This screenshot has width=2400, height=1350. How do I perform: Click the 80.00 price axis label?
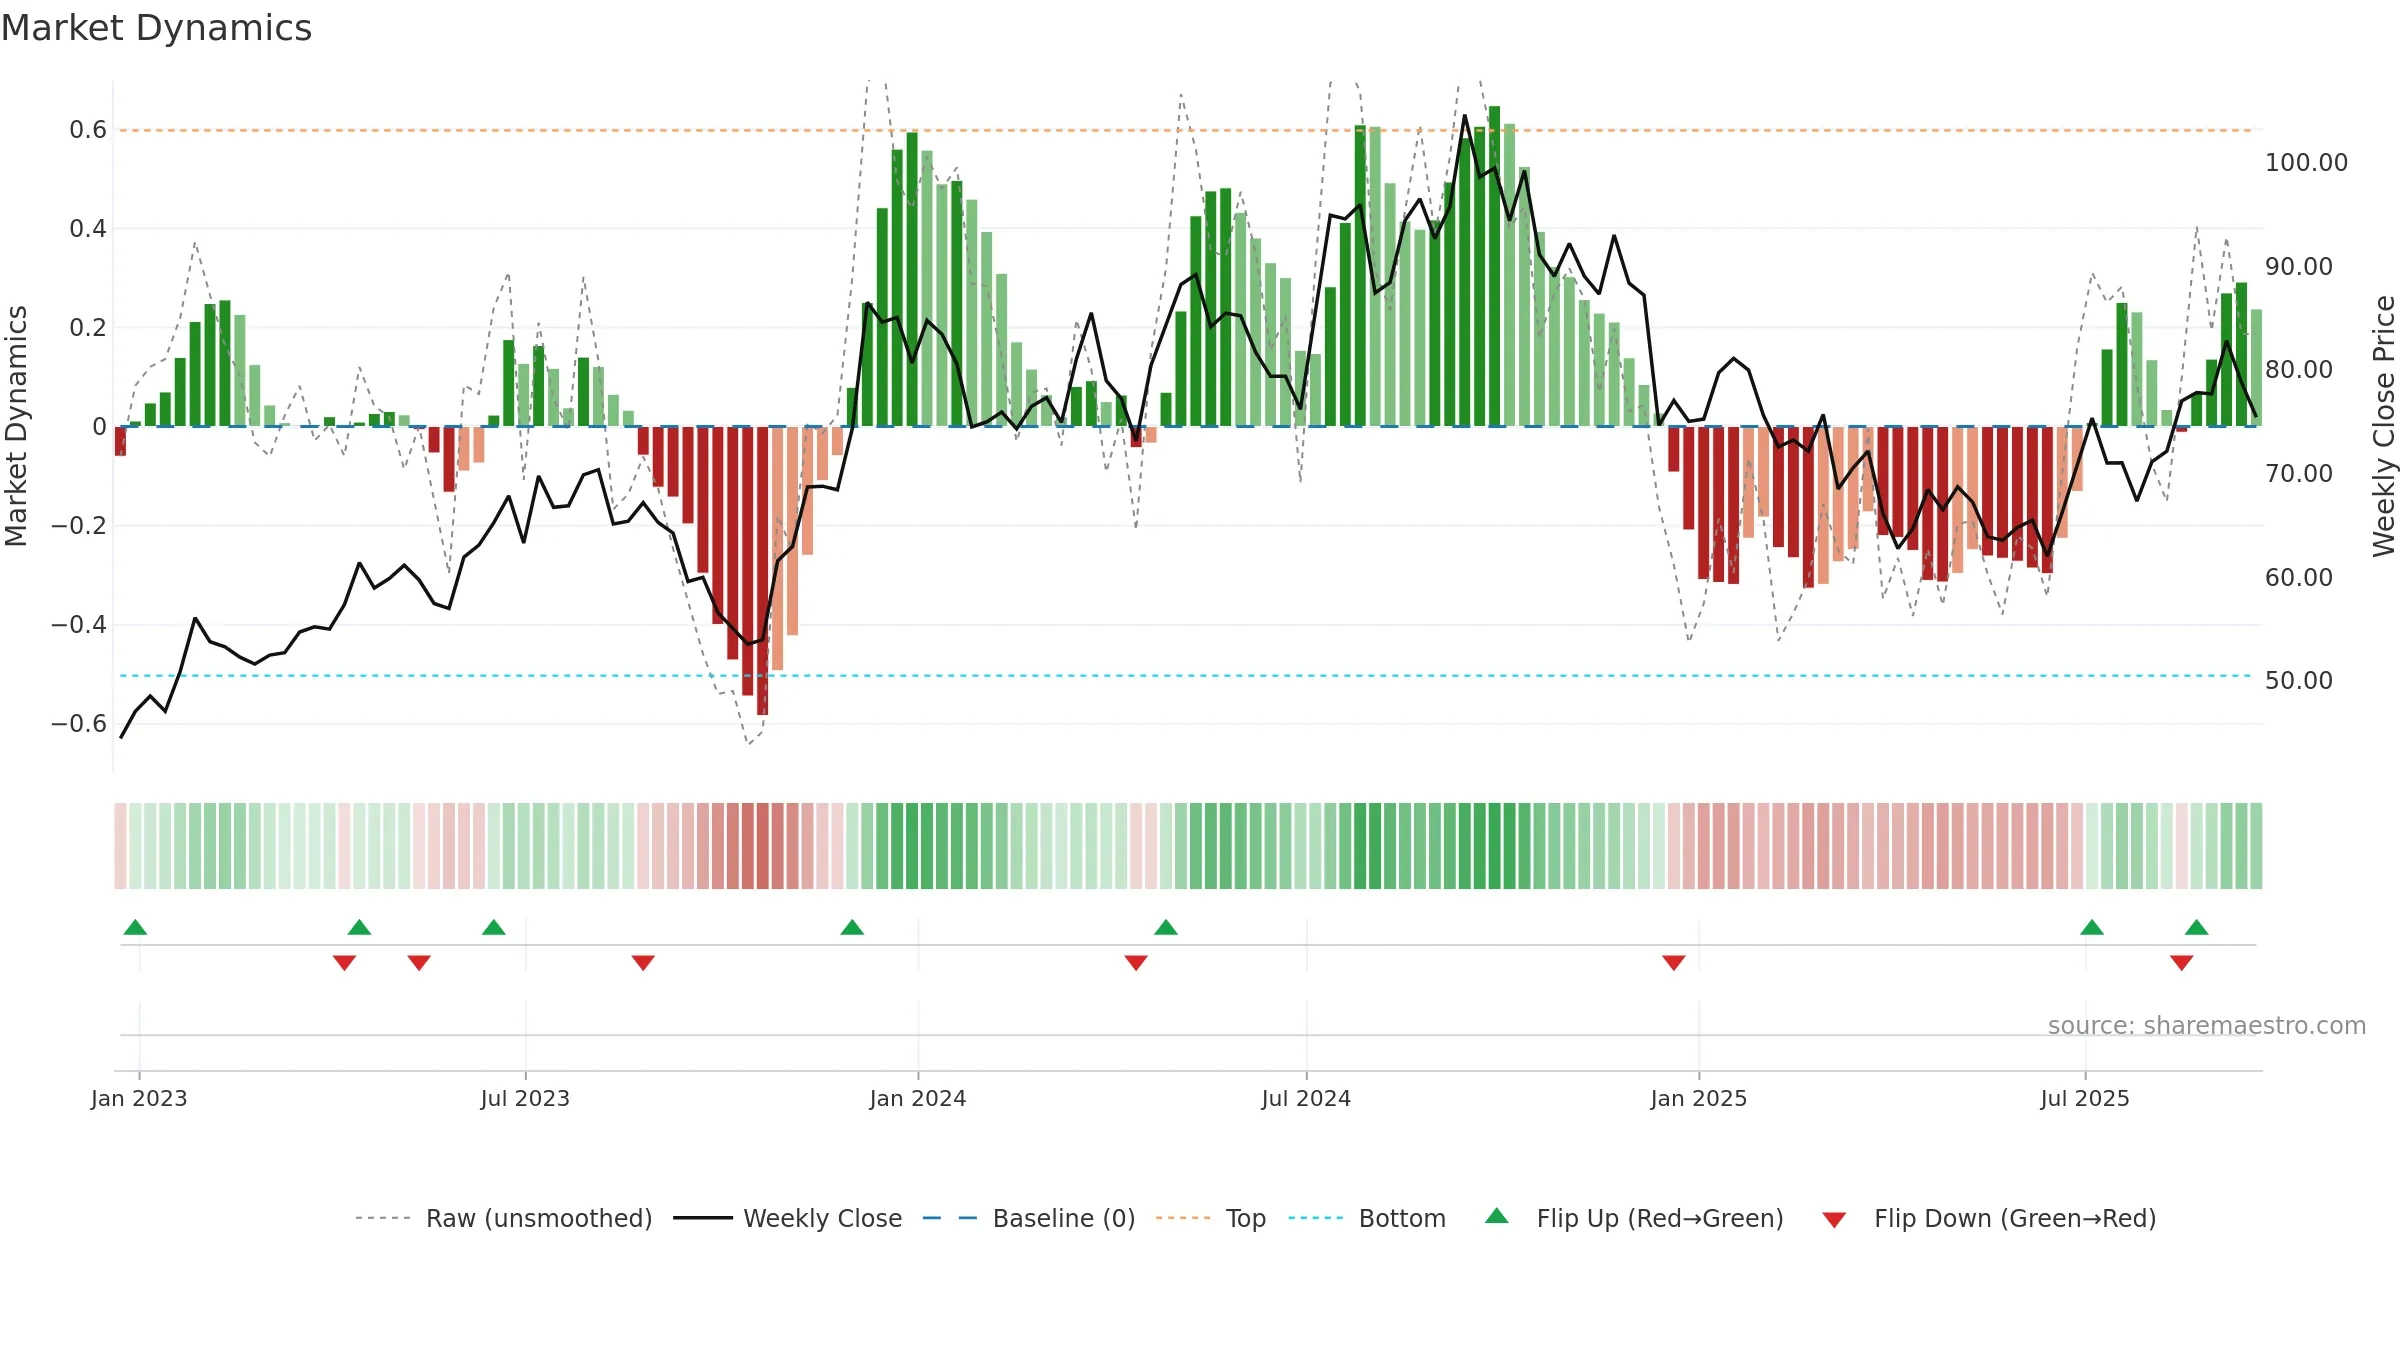point(2299,370)
